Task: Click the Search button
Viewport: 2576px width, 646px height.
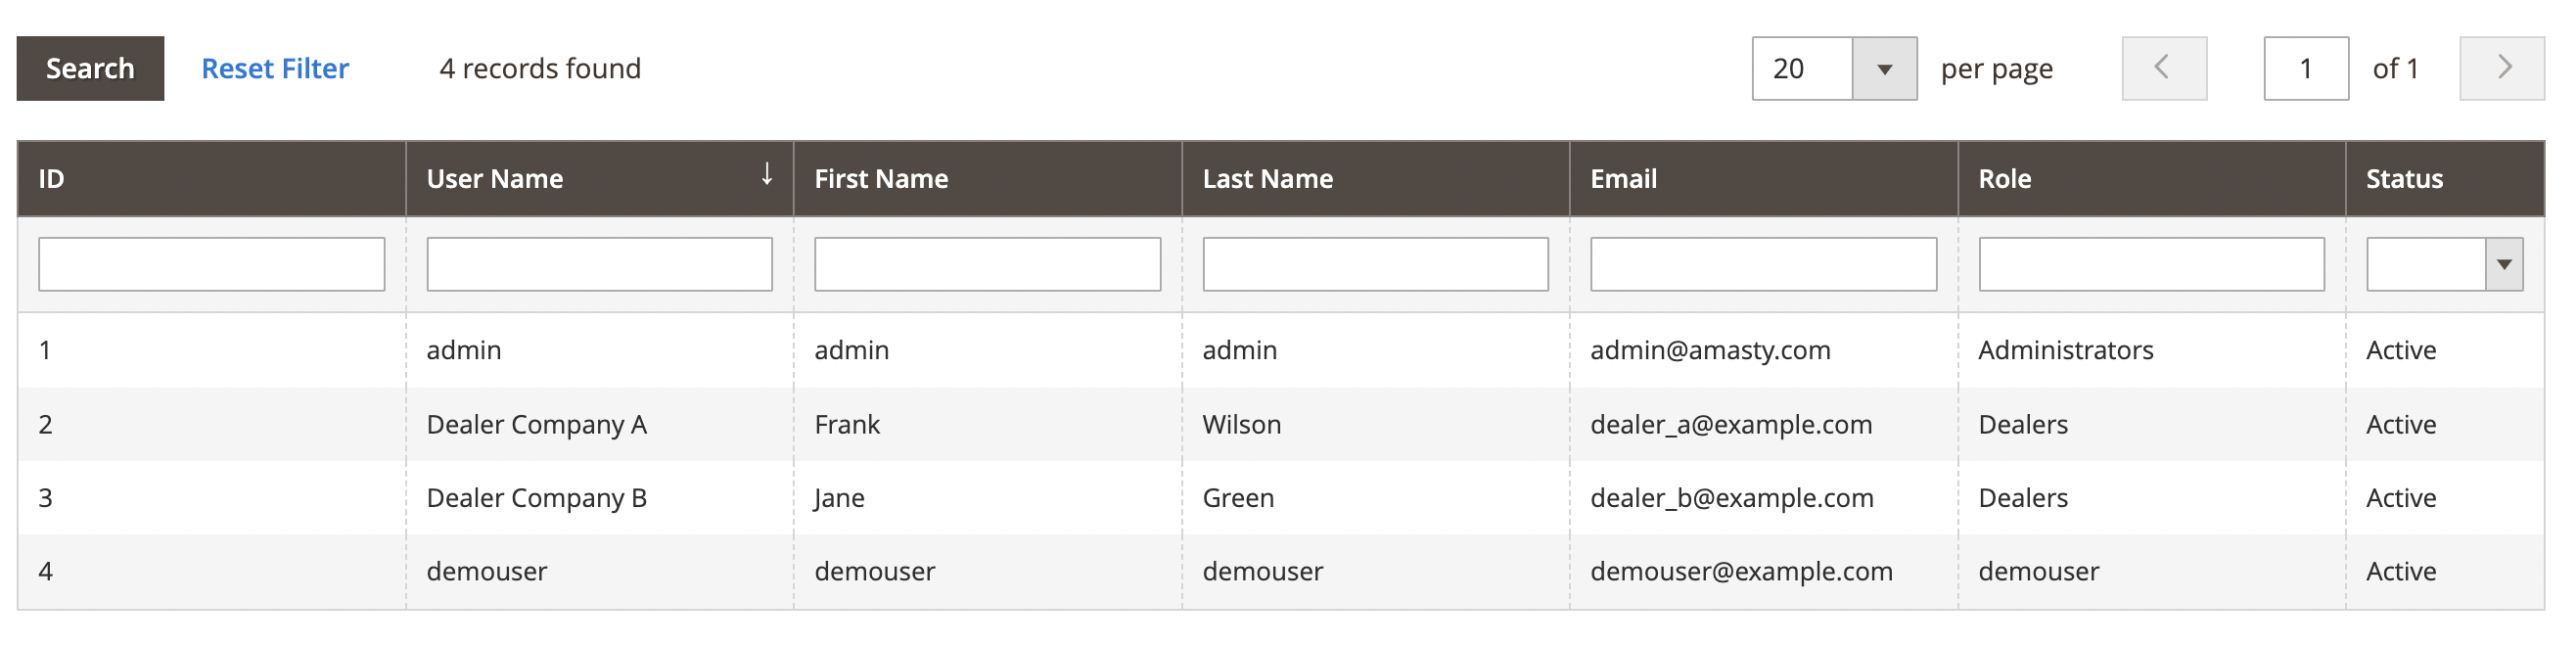Action: [x=90, y=68]
